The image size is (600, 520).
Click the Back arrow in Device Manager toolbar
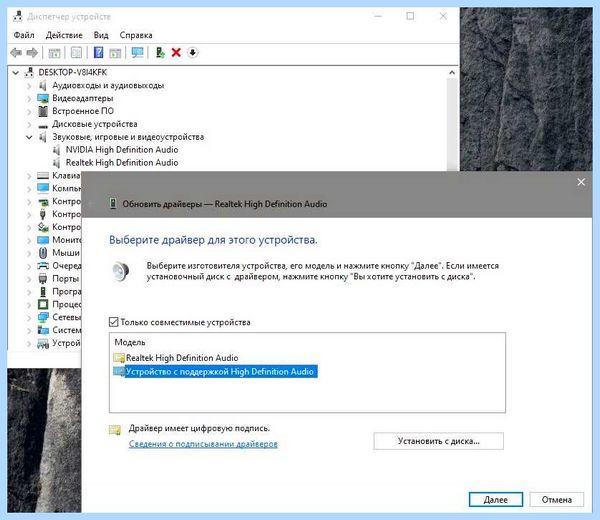pyautogui.click(x=16, y=52)
